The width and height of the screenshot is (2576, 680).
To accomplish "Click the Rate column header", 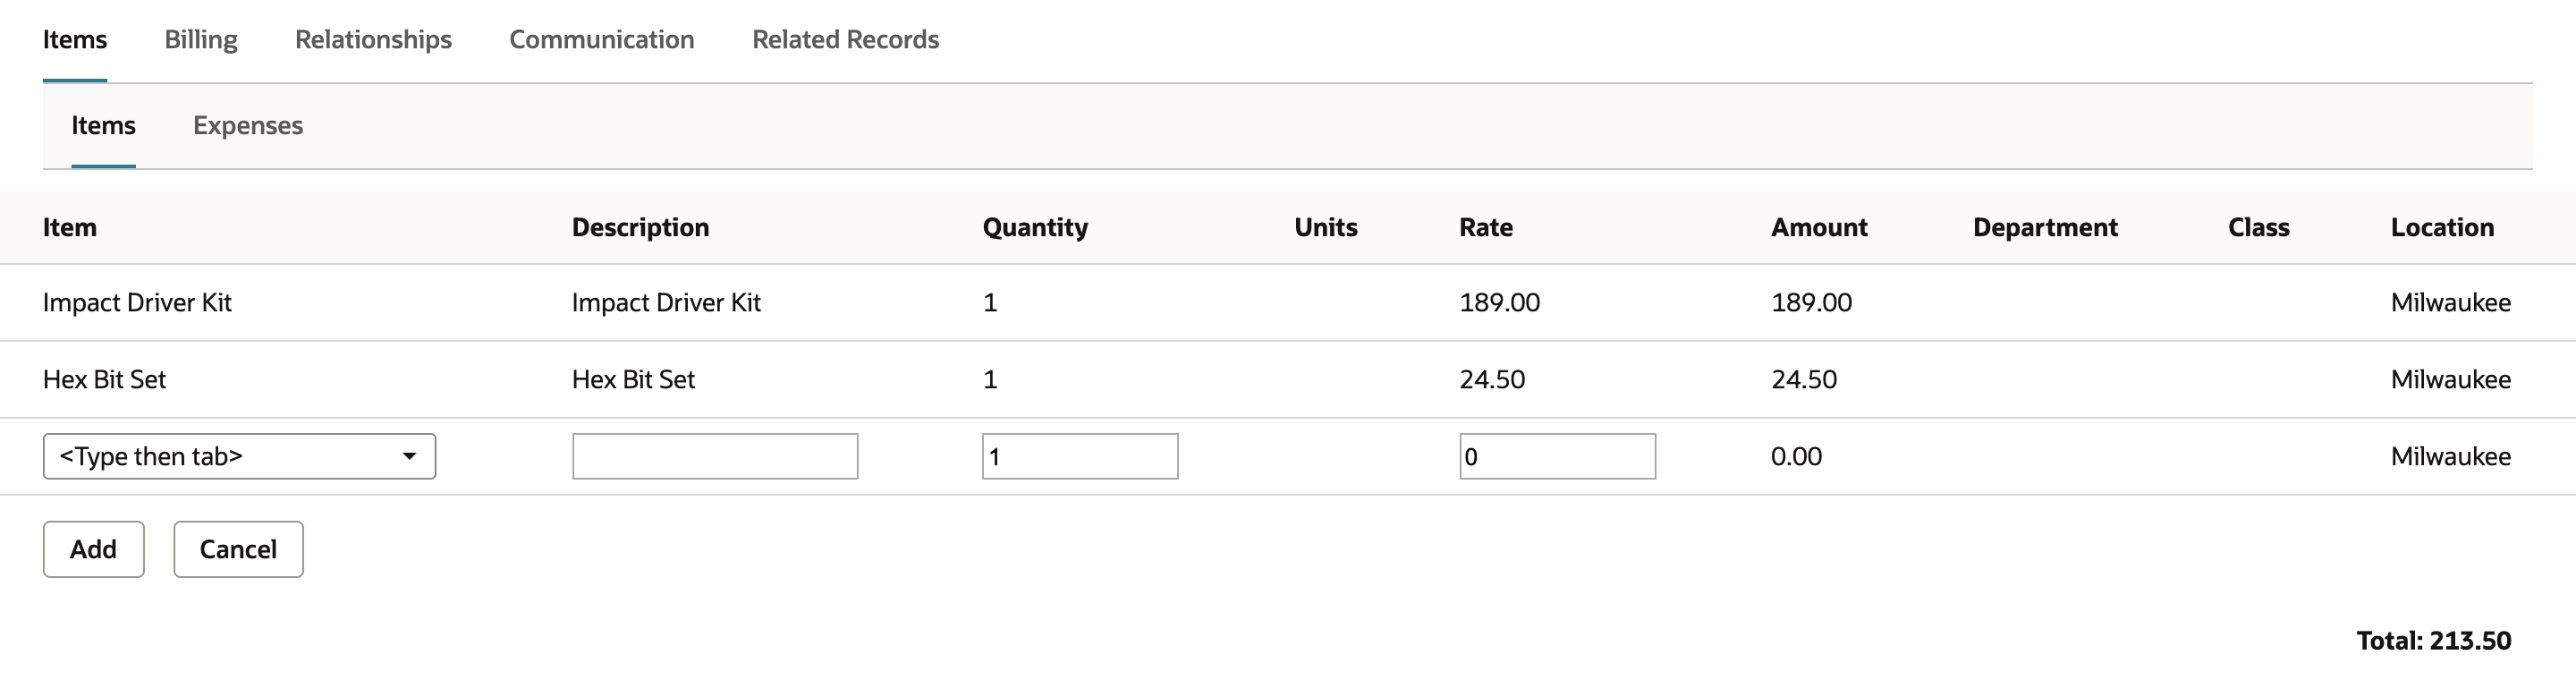I will pyautogui.click(x=1486, y=228).
